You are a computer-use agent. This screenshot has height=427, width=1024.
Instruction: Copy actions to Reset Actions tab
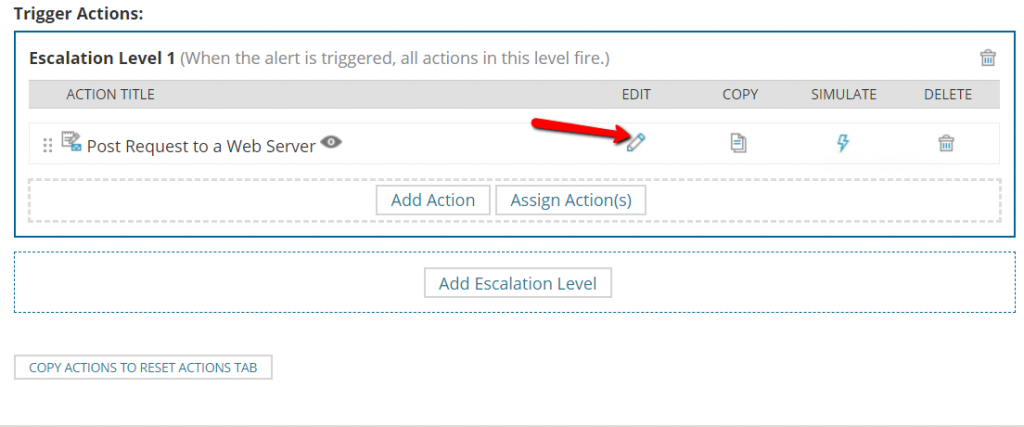pyautogui.click(x=143, y=368)
